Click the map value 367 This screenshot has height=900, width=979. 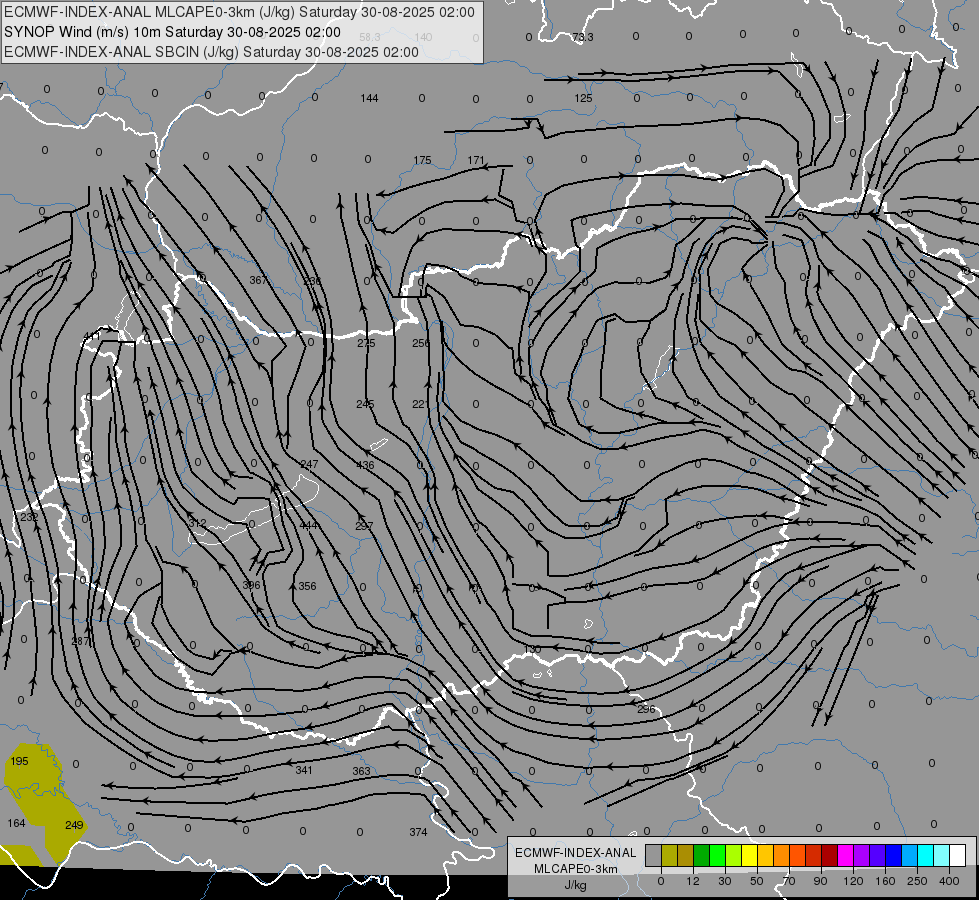[x=258, y=280]
